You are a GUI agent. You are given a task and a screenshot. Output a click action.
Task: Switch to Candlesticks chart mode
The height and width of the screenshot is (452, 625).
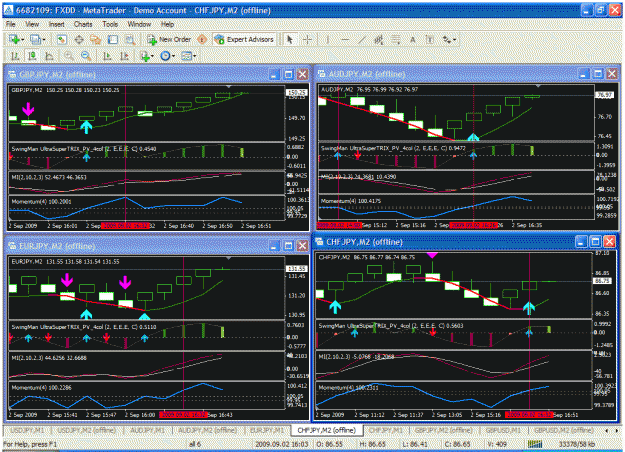coord(32,56)
